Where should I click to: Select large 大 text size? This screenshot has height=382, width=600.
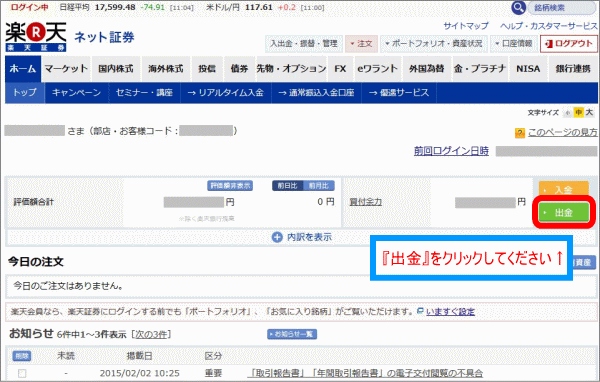tap(589, 112)
